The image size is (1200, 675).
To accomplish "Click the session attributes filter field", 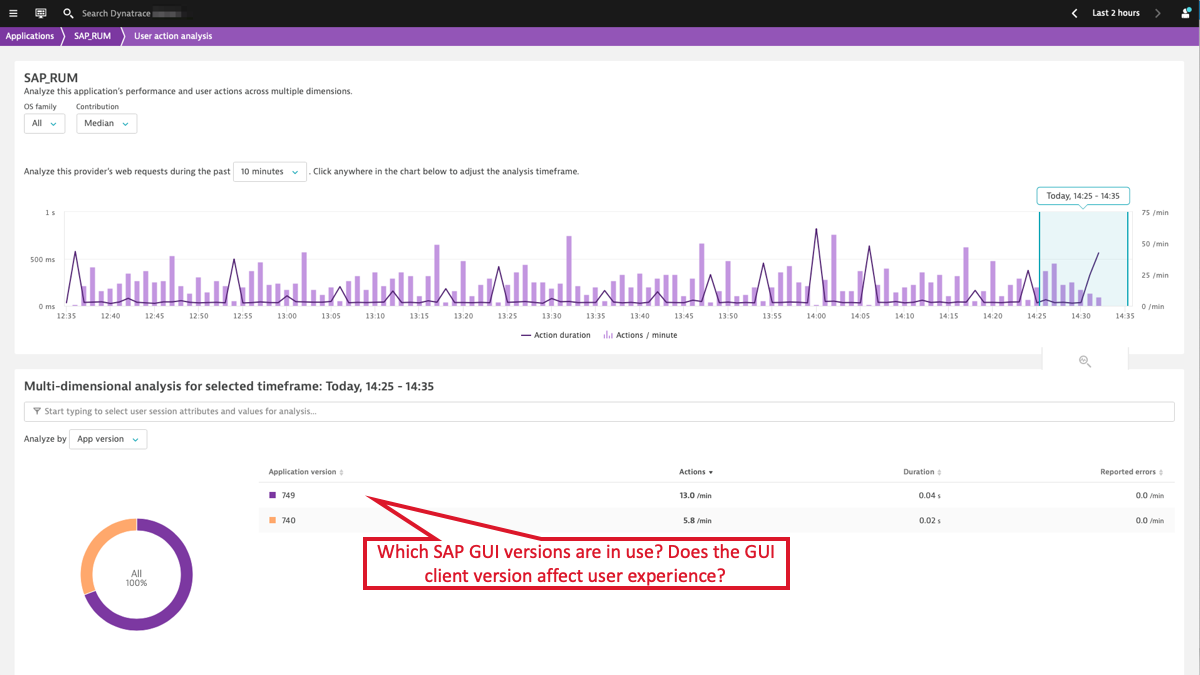I will tap(599, 411).
